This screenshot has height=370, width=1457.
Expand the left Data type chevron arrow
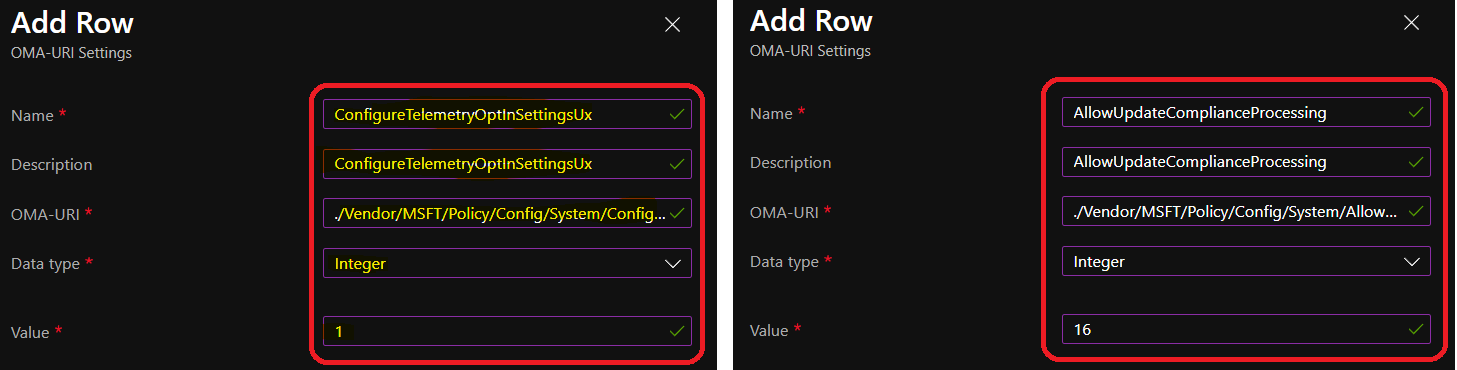tap(674, 263)
